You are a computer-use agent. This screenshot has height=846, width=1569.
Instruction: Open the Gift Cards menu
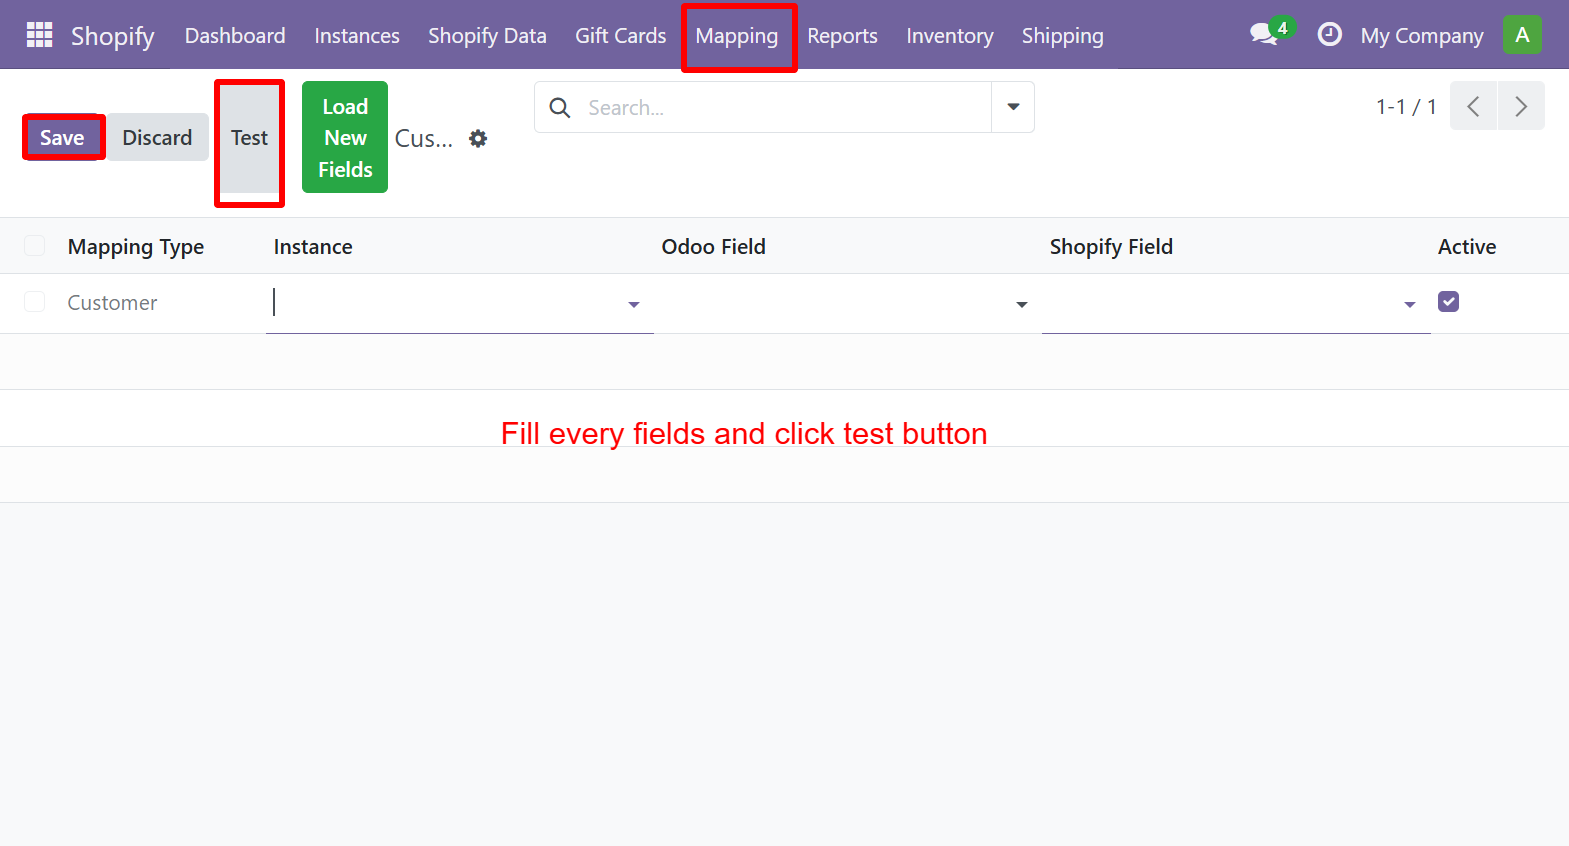click(x=620, y=35)
